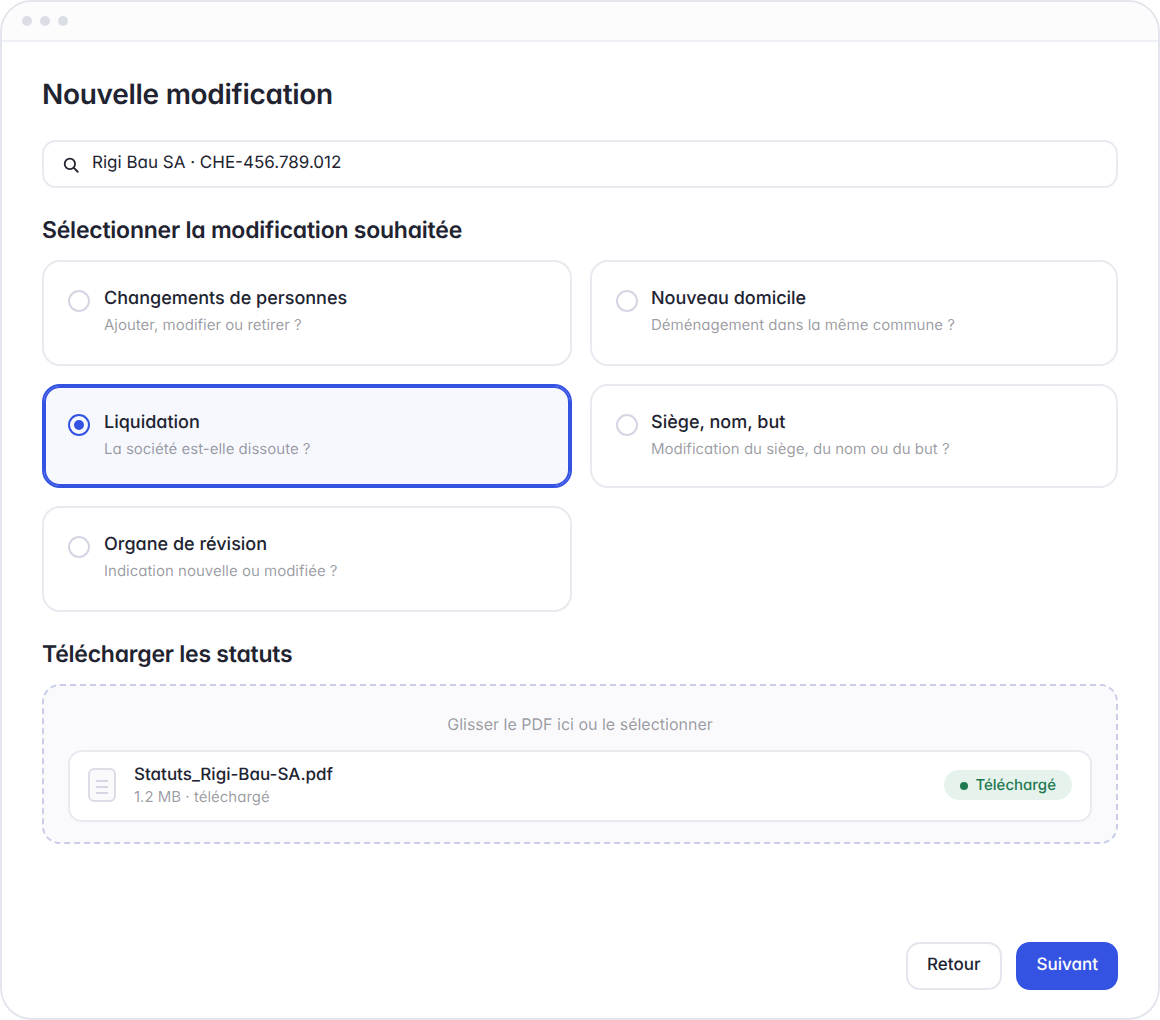Click the green Téléchargé status badge
1160x1020 pixels.
click(x=1008, y=785)
